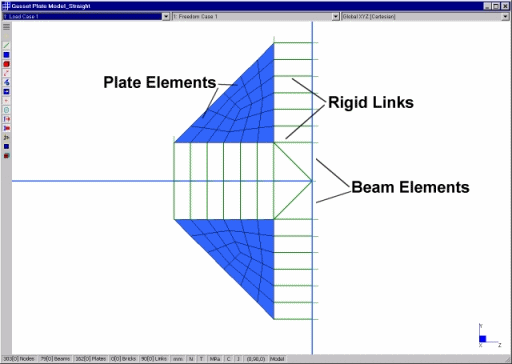Toggle the Nodes count status indicator
The width and height of the screenshot is (512, 364).
(x=19, y=359)
